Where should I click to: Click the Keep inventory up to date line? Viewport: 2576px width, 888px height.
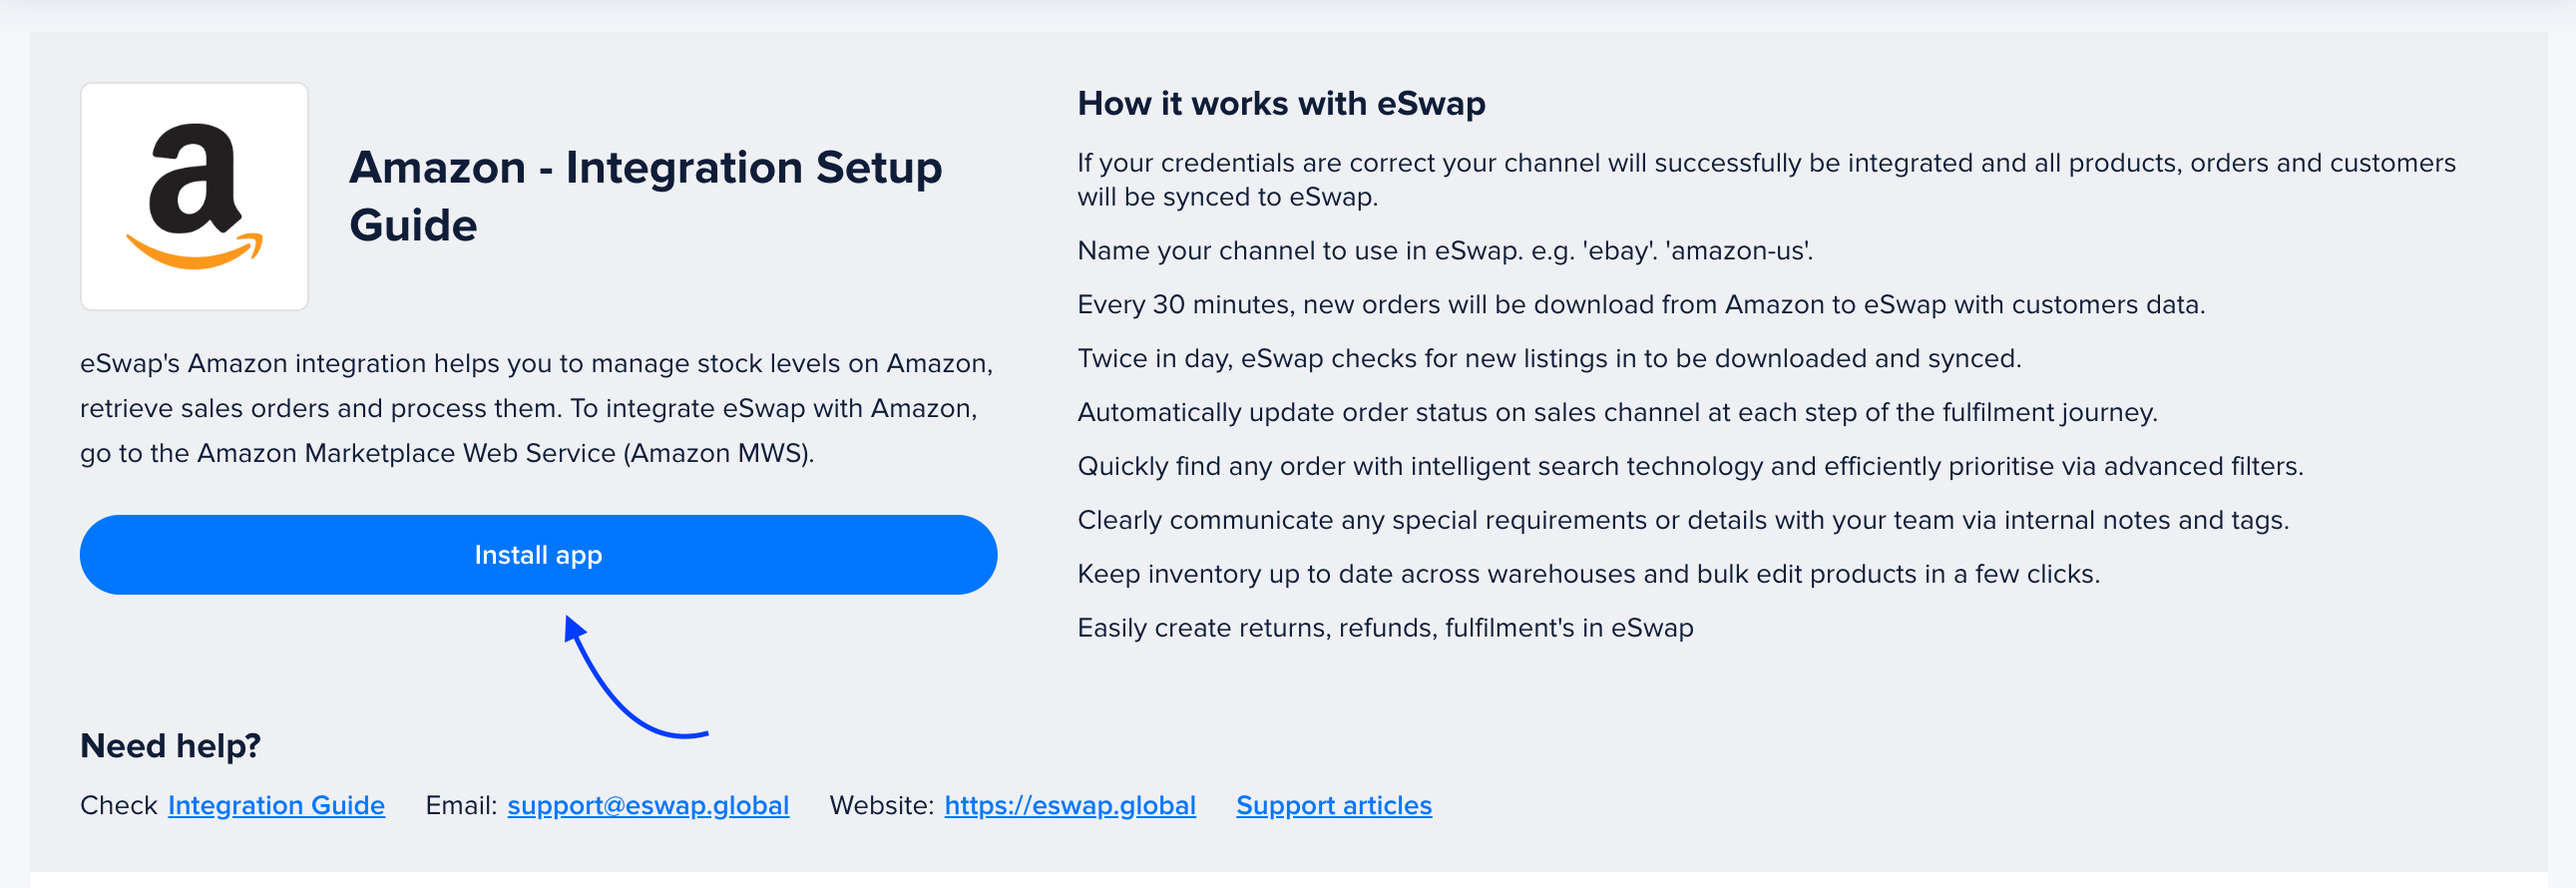(x=1588, y=575)
